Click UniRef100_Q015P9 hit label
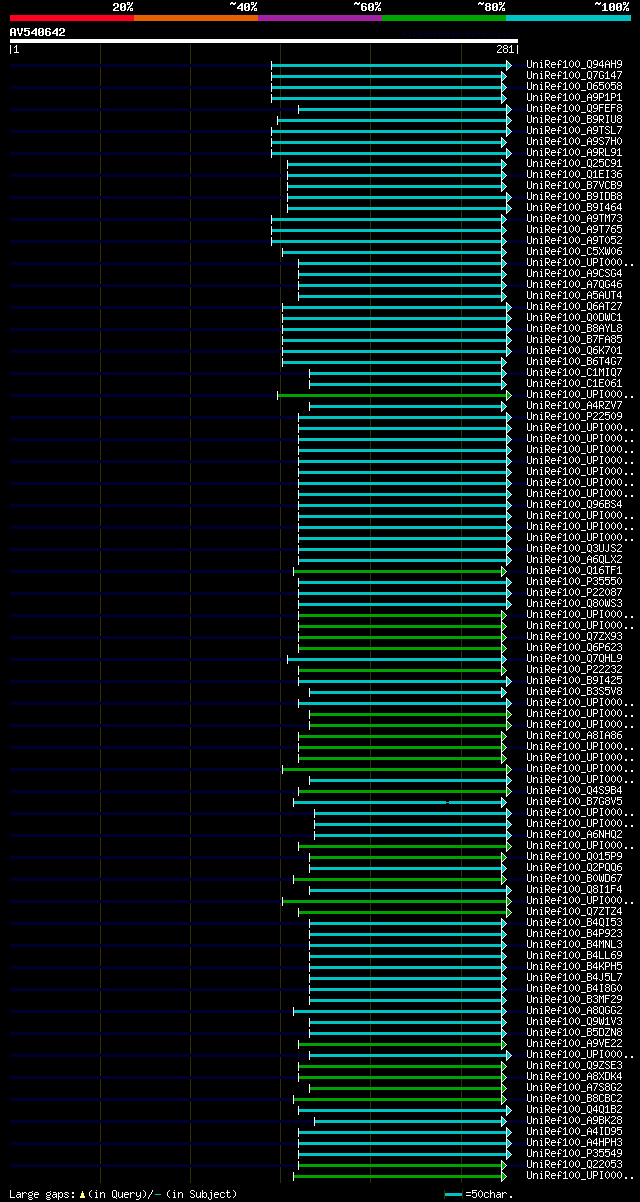This screenshot has width=640, height=1202. (574, 856)
